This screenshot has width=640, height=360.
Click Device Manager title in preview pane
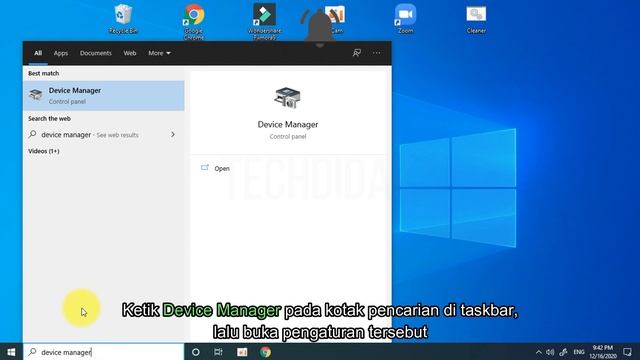[x=288, y=124]
